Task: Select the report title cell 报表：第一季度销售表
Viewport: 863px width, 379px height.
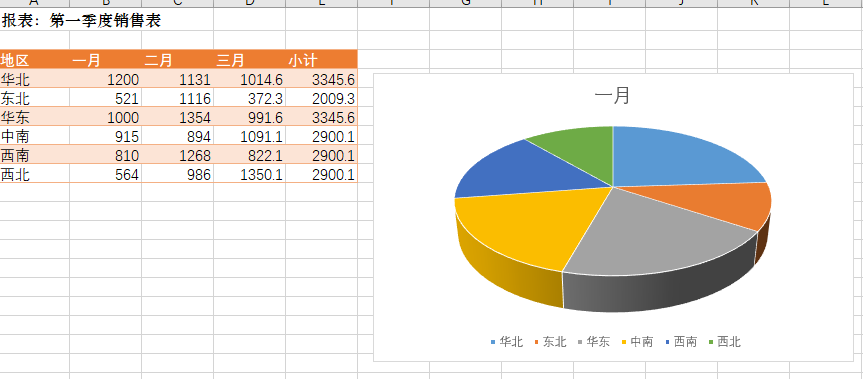Action: click(81, 21)
